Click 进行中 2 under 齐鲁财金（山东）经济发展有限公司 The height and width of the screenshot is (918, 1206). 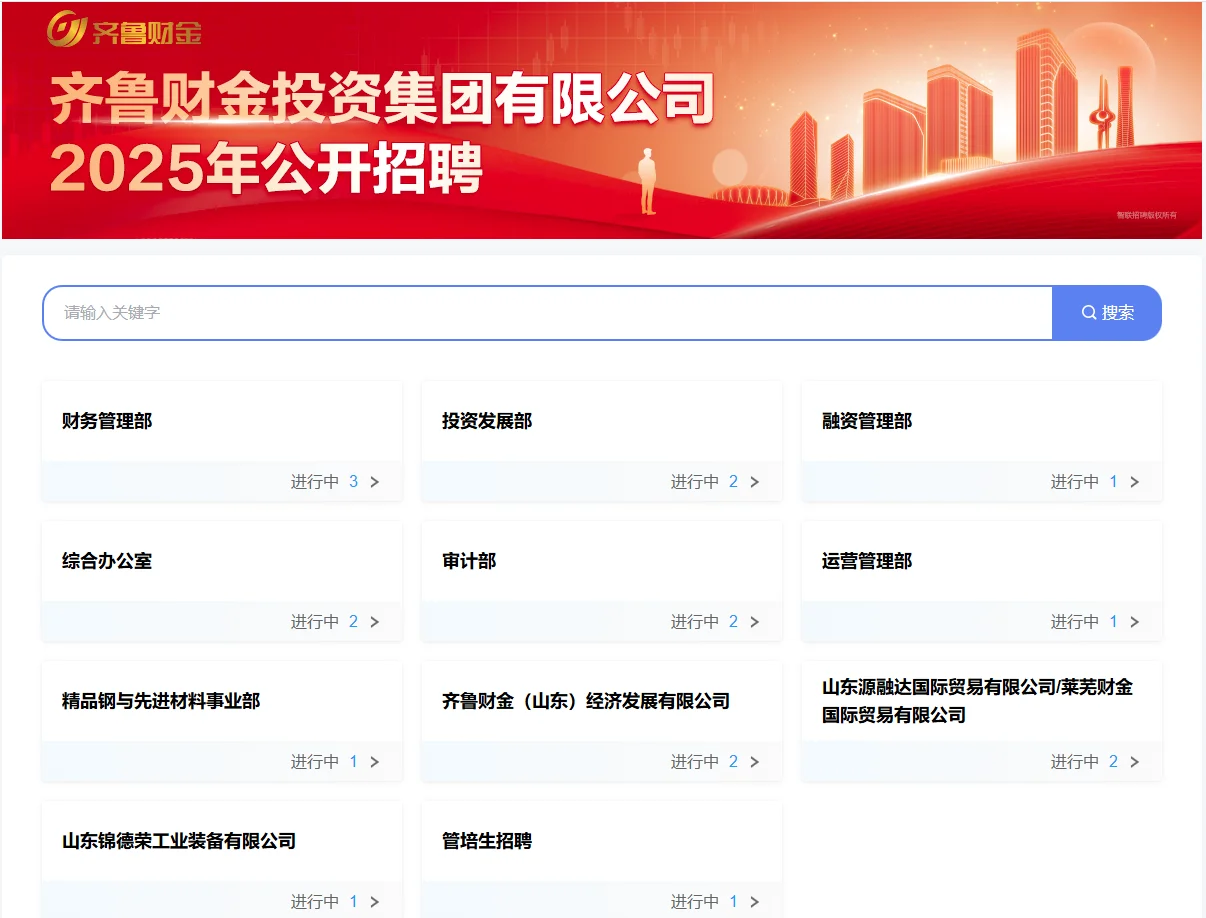[705, 762]
